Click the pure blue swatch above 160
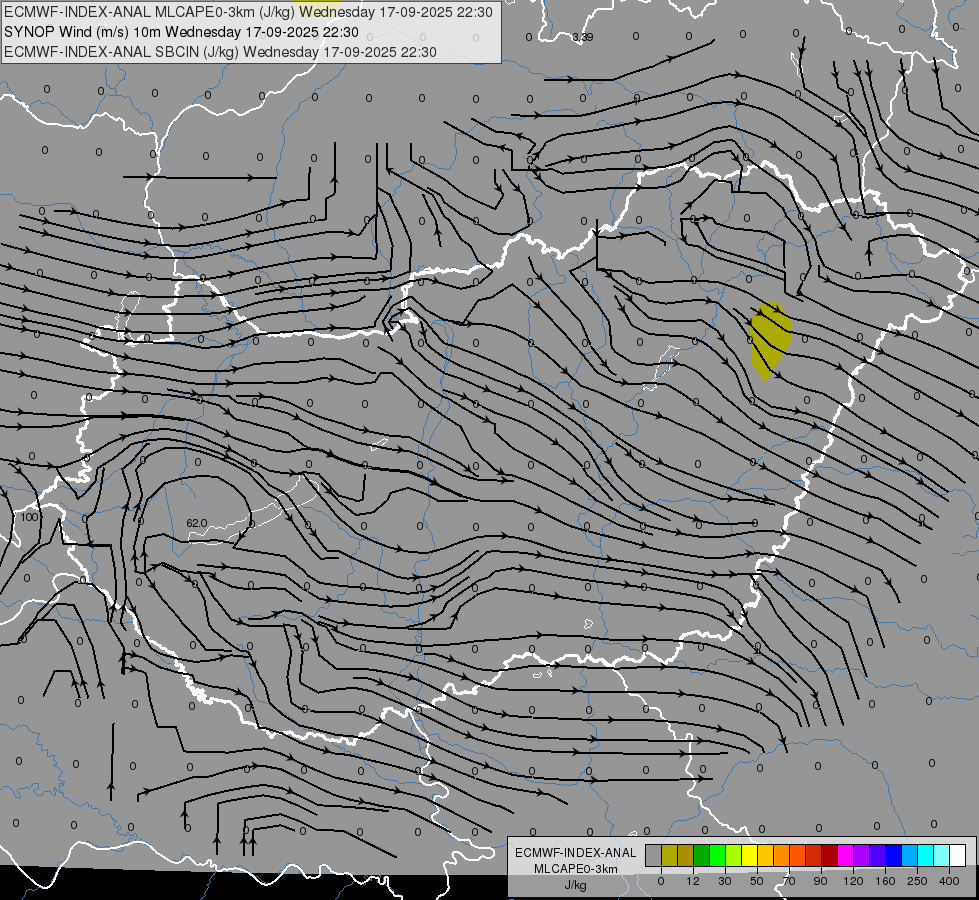 (893, 855)
